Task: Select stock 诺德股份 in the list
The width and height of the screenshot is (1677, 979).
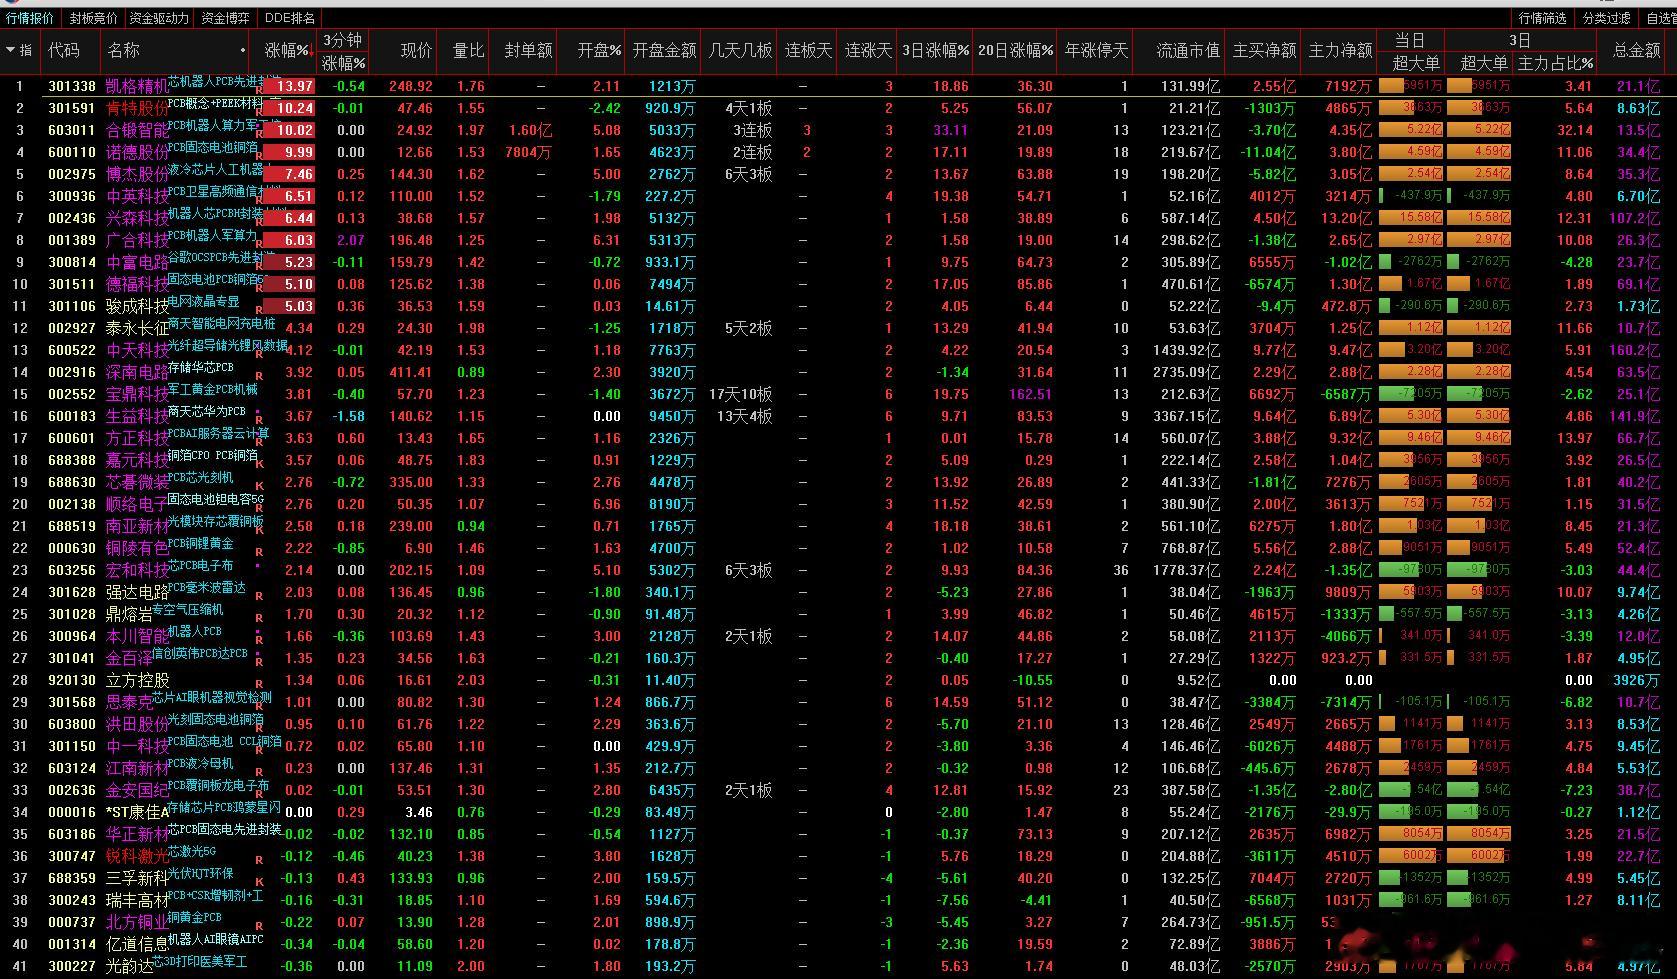Action: coord(137,153)
